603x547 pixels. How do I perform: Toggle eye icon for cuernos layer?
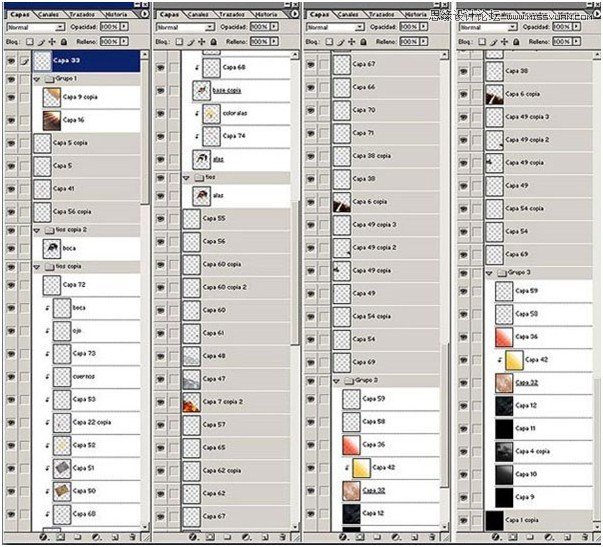click(x=11, y=377)
